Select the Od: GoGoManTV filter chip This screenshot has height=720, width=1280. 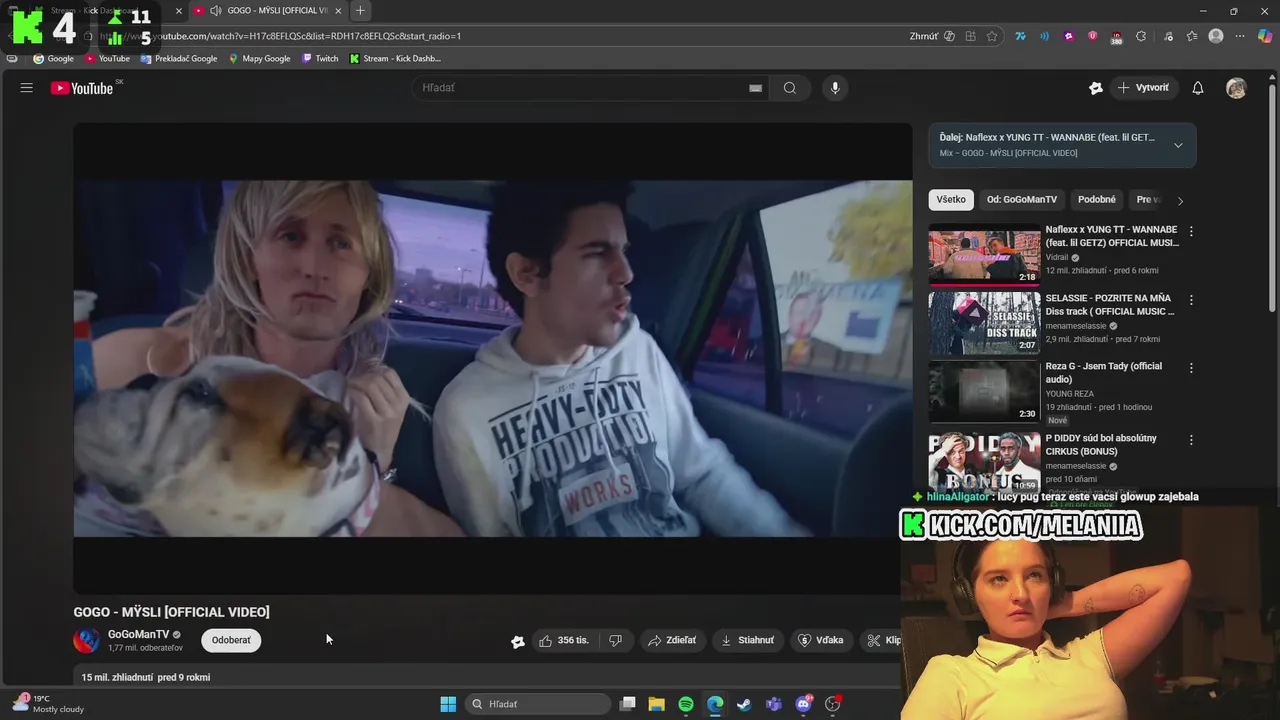coord(1021,199)
